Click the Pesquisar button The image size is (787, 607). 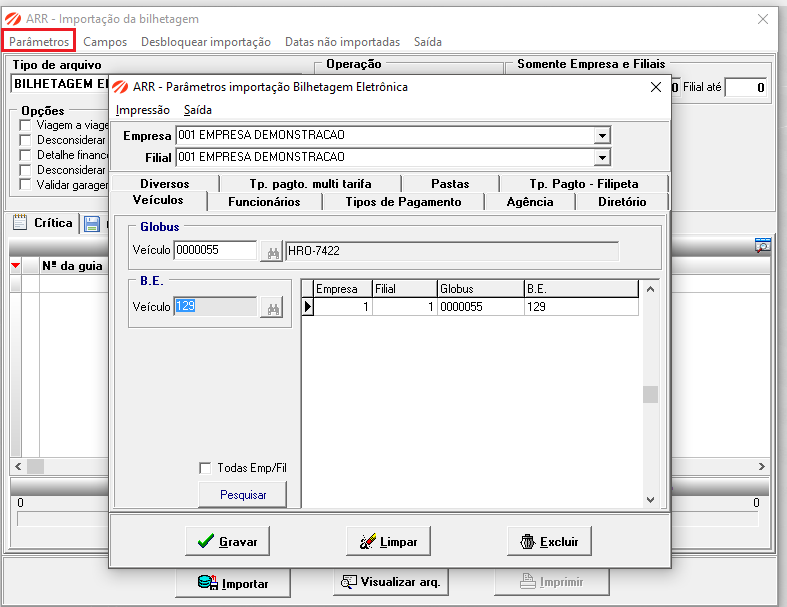(x=243, y=495)
